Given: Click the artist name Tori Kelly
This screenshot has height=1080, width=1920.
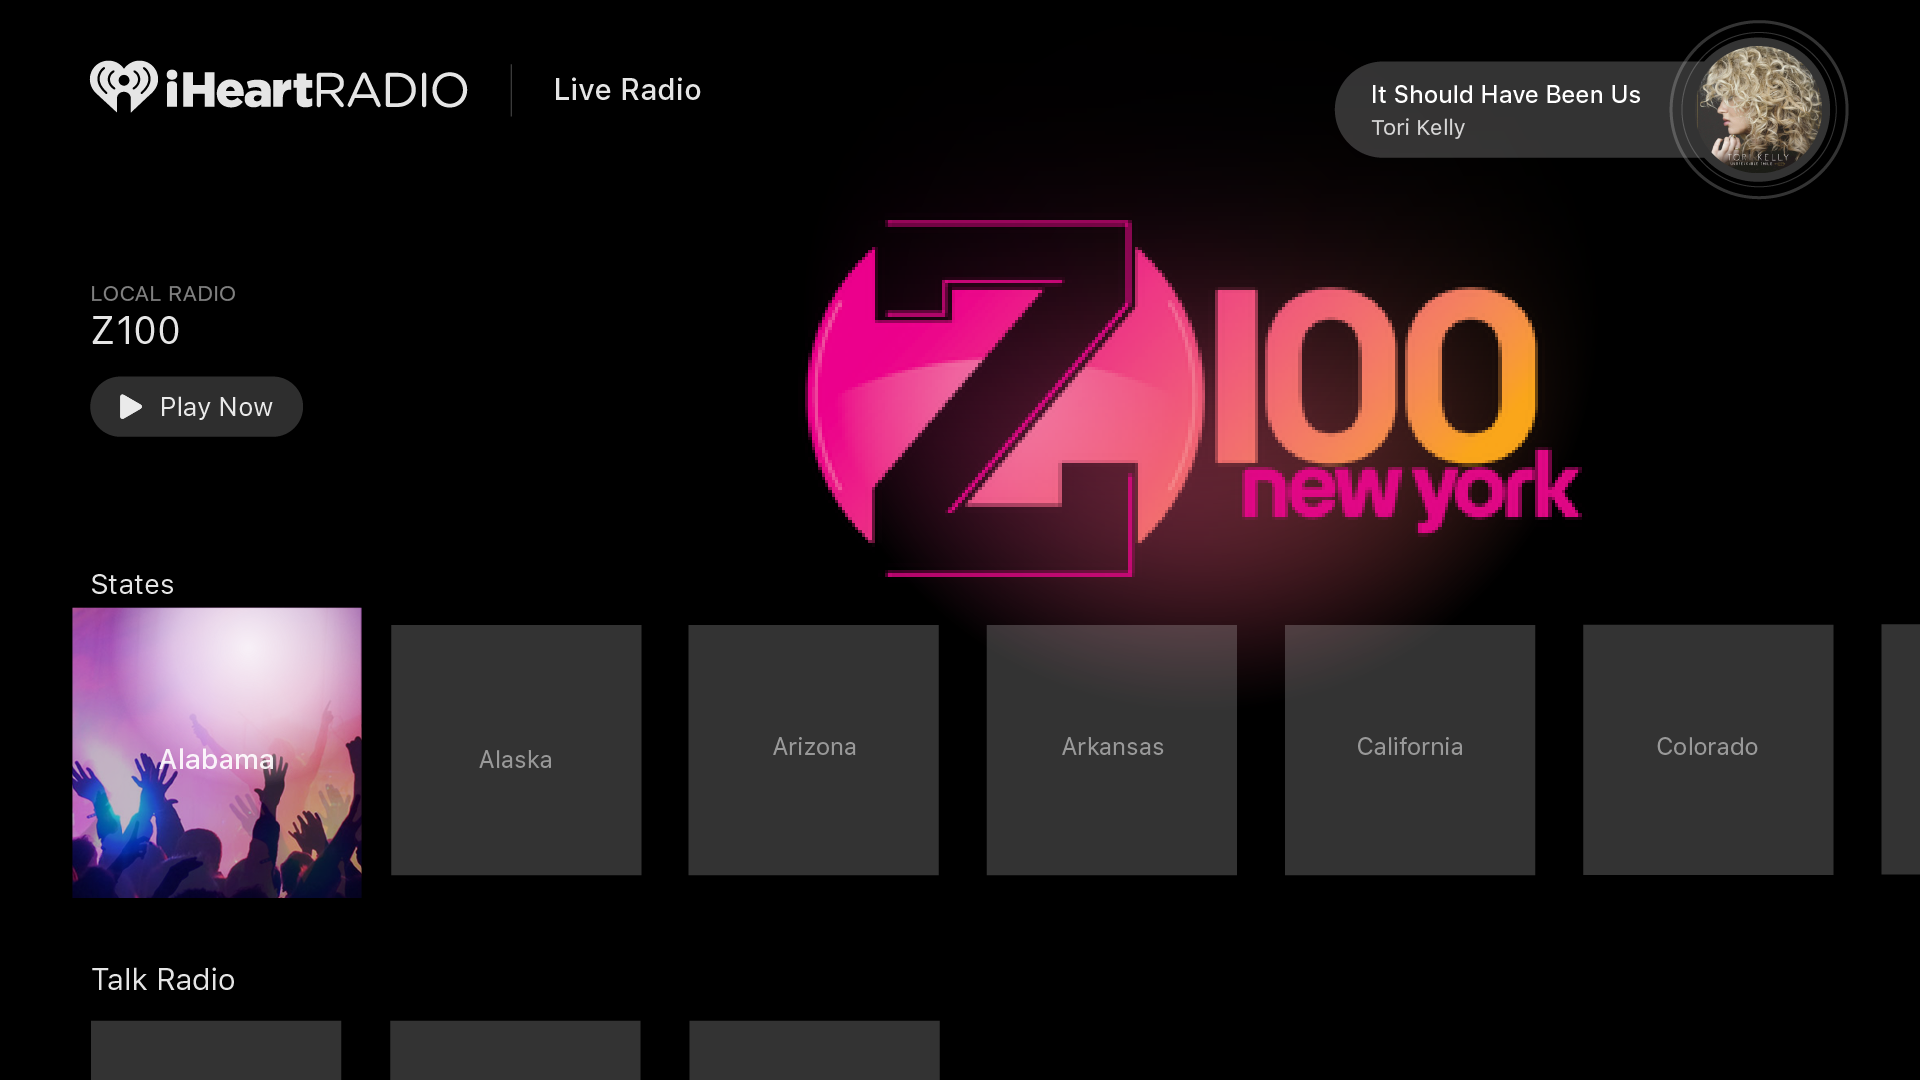Looking at the screenshot, I should point(1418,128).
